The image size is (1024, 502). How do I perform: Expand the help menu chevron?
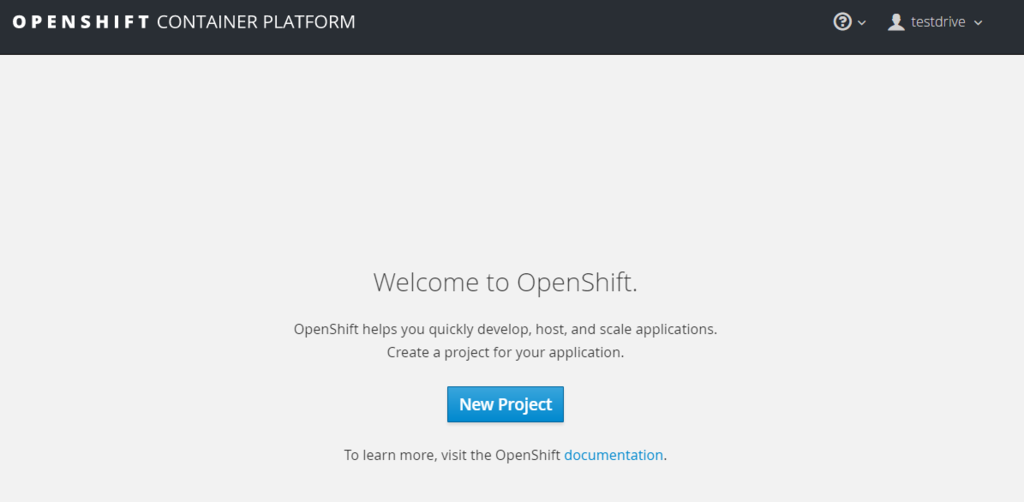(861, 23)
